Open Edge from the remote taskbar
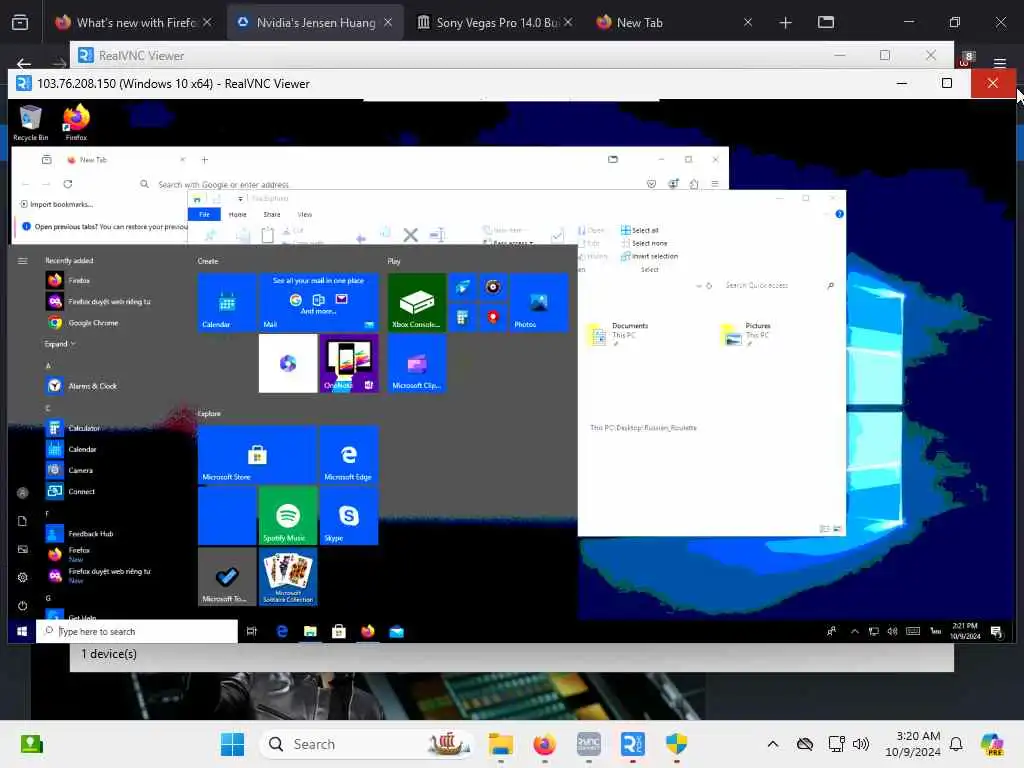Image resolution: width=1024 pixels, height=768 pixels. click(281, 632)
